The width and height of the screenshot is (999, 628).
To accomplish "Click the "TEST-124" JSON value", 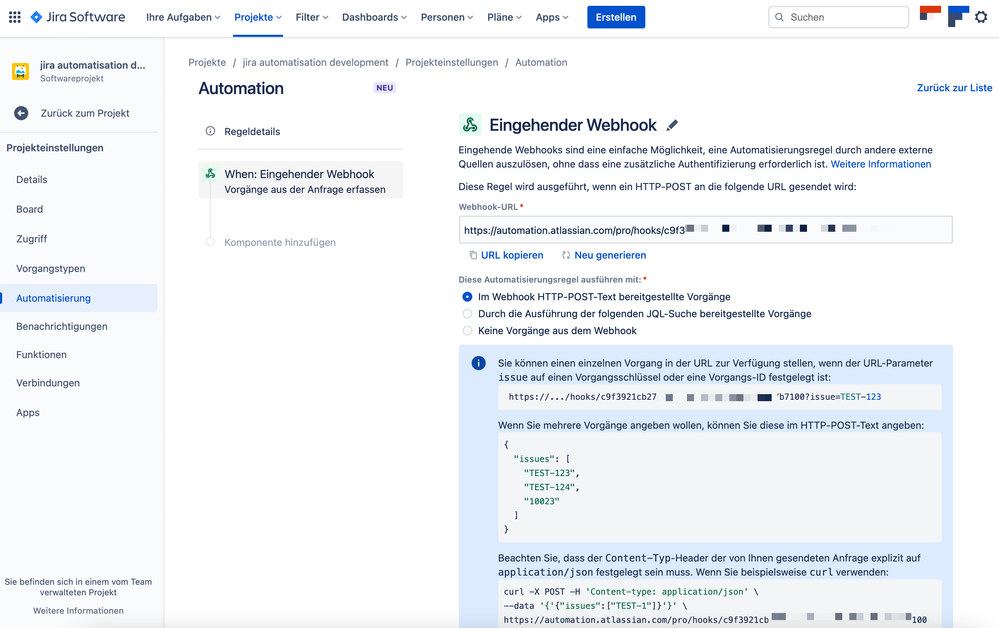I will click(x=549, y=487).
